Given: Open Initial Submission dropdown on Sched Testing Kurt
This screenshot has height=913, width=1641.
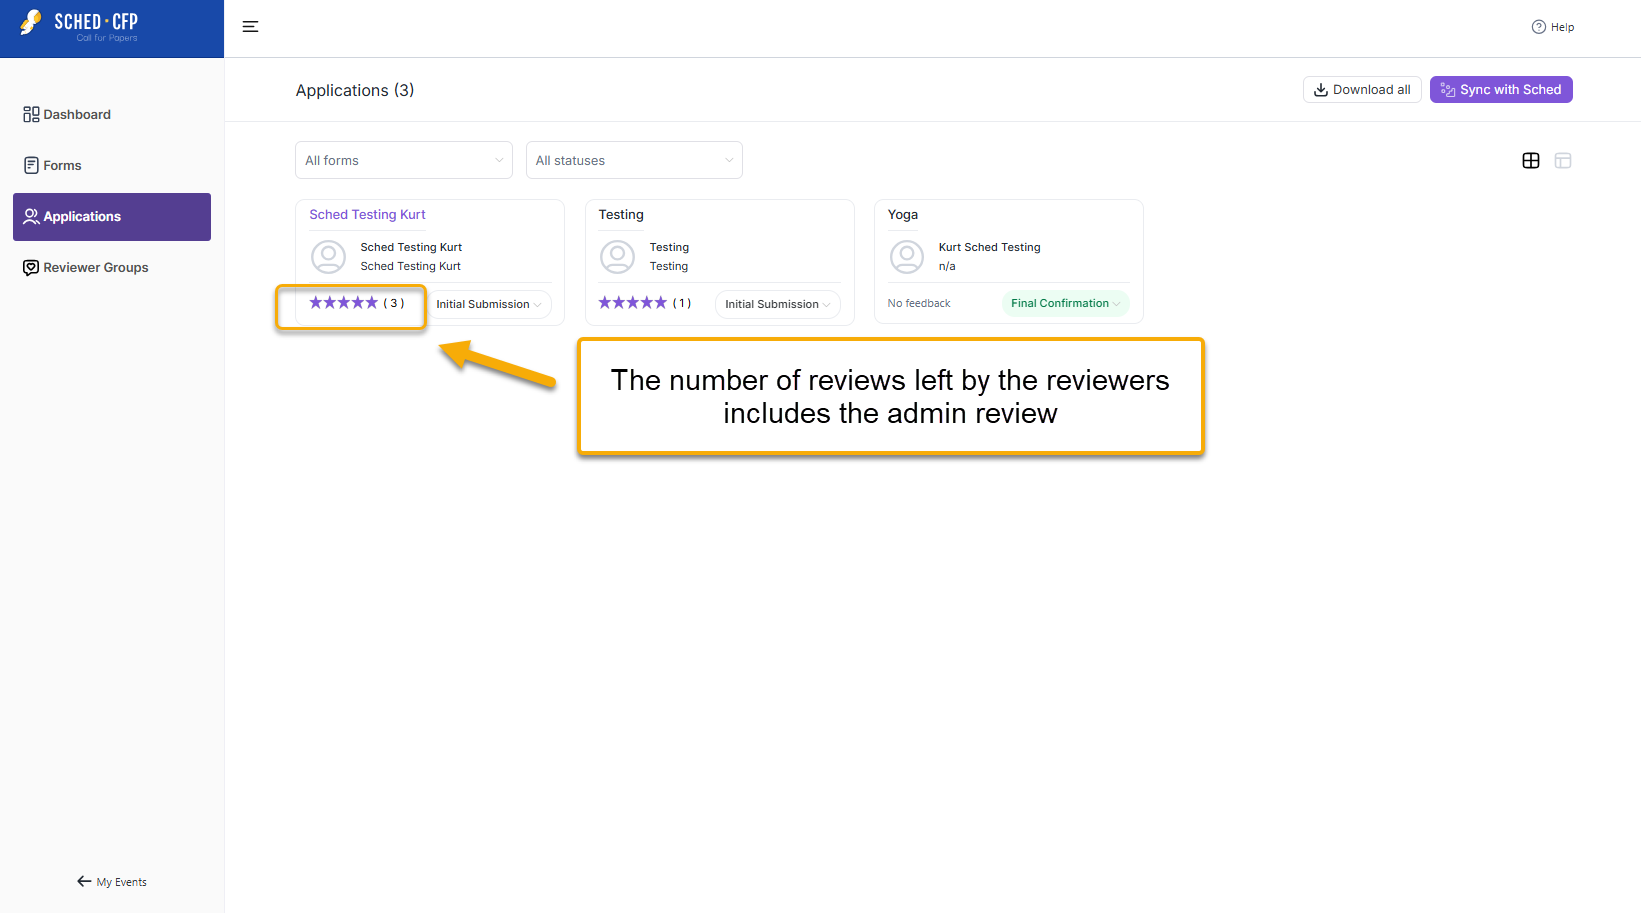Looking at the screenshot, I should pos(488,304).
